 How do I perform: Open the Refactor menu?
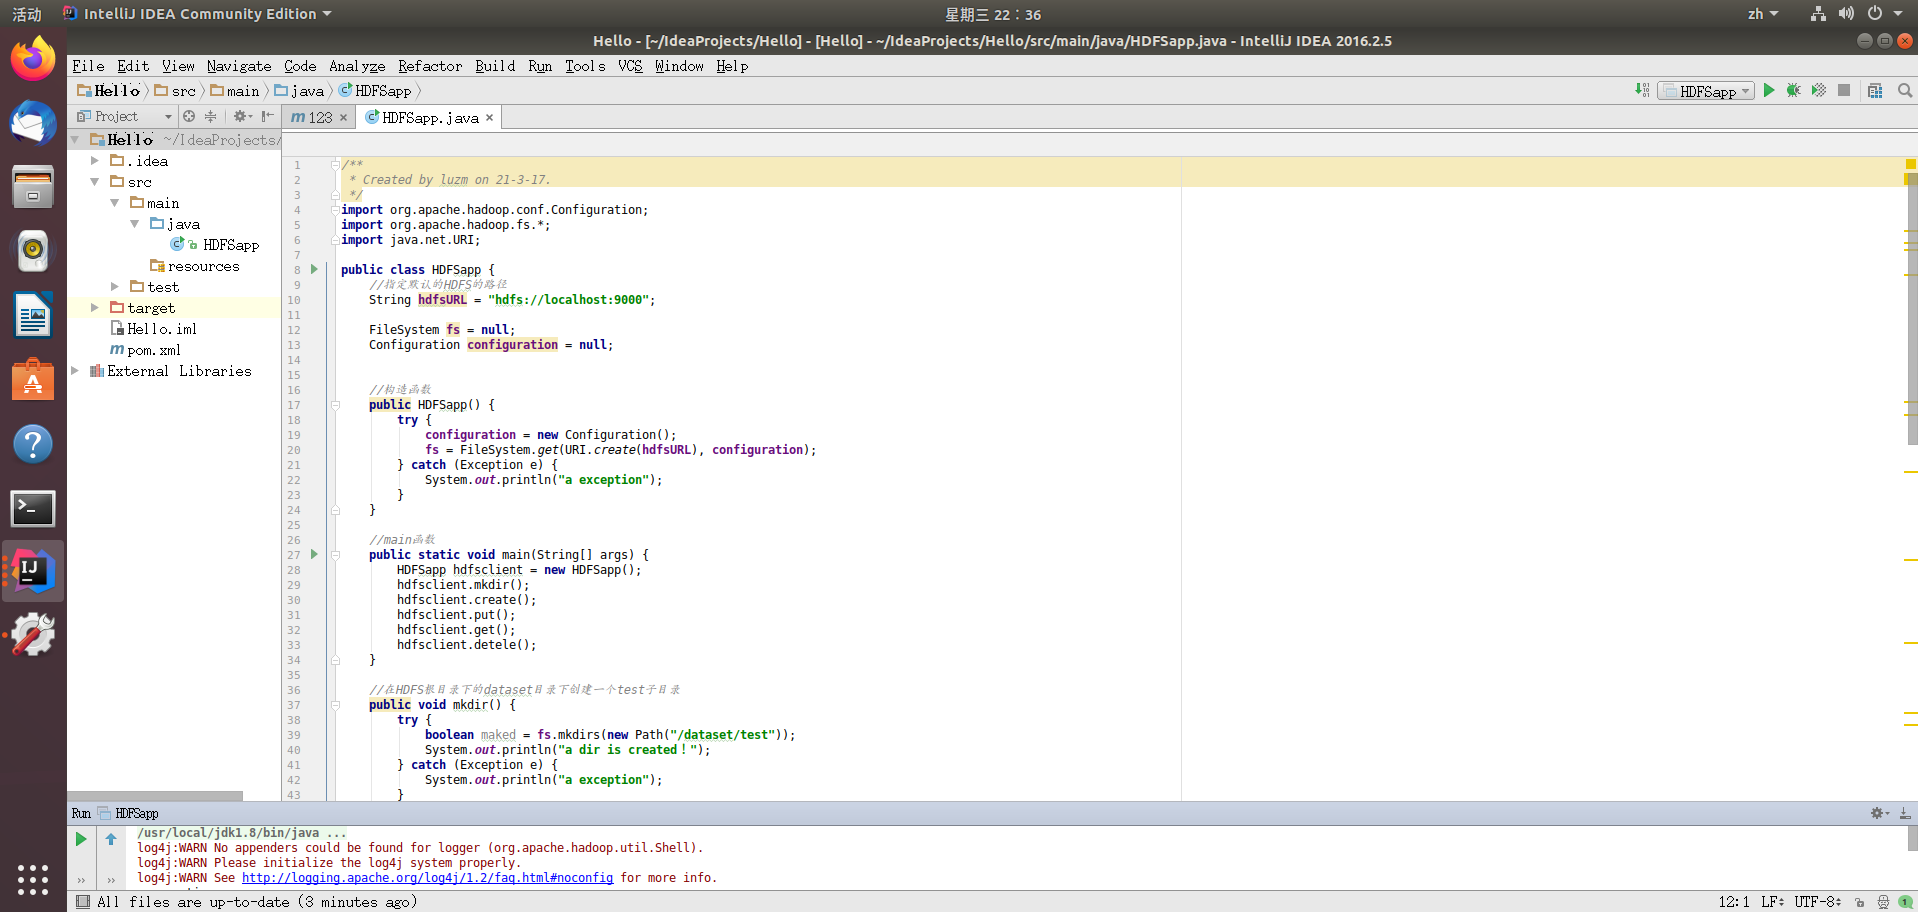[429, 66]
